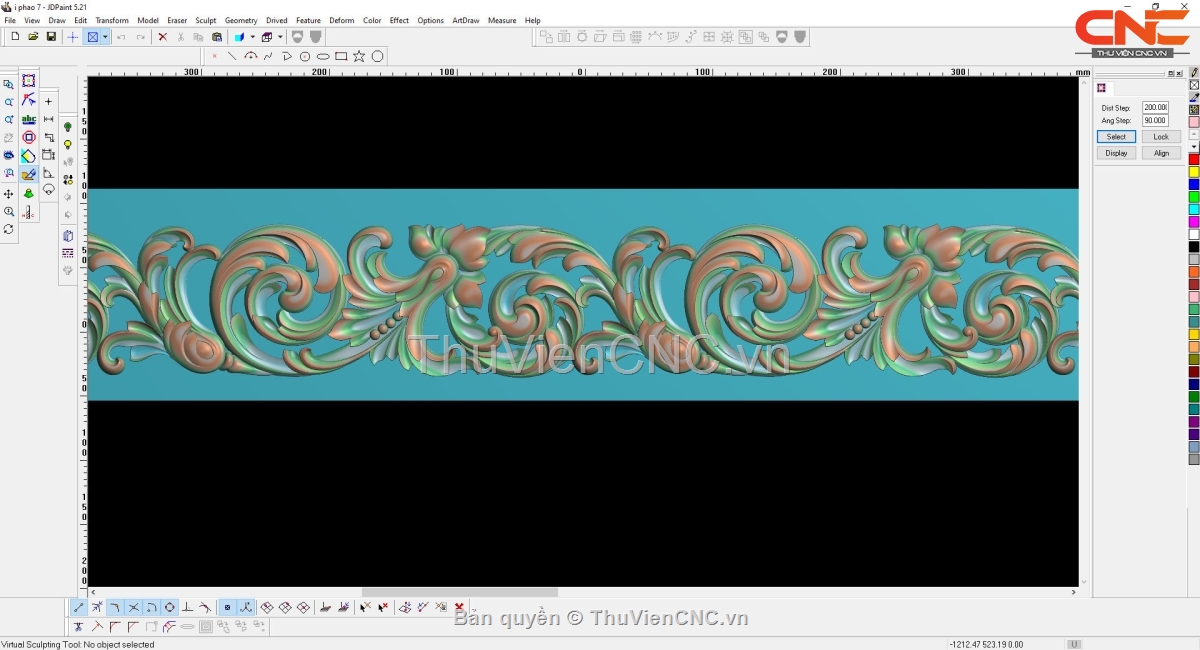Click the Save file icon
Screen dimensions: 1200x650
pos(51,37)
